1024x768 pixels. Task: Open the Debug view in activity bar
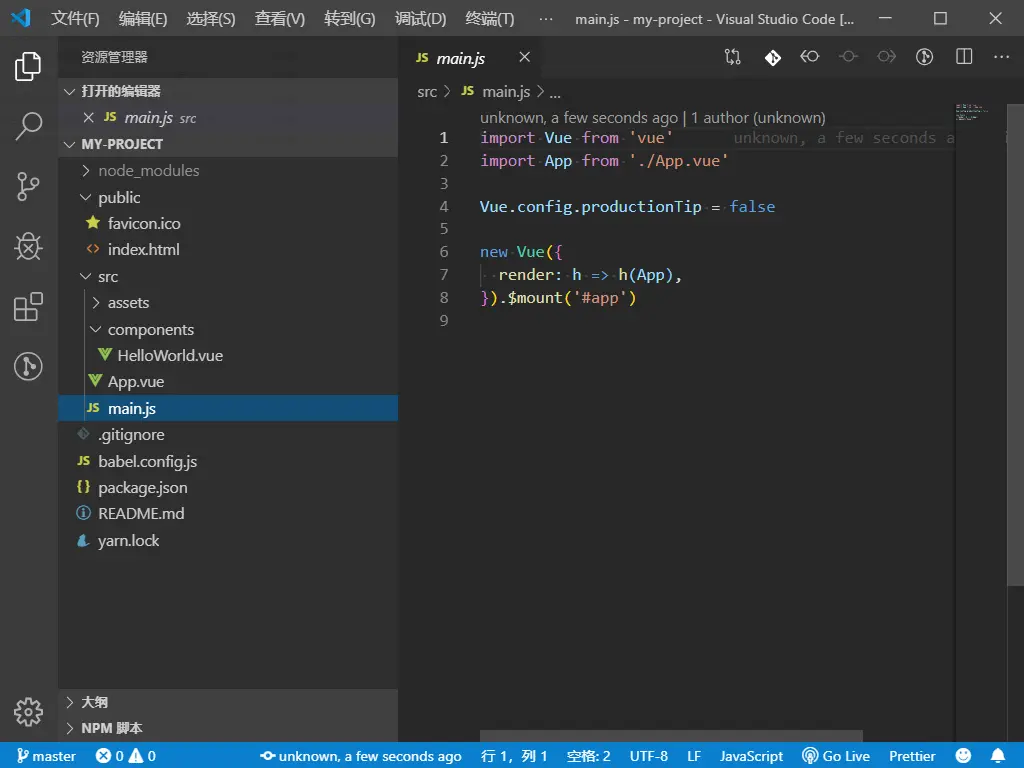(x=28, y=247)
